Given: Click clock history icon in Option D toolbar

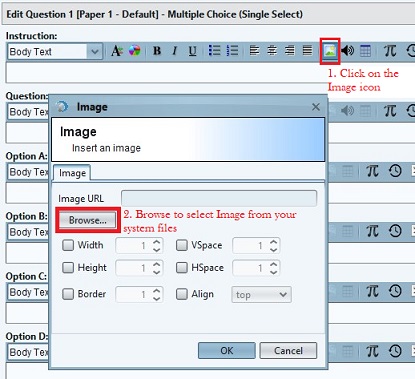Looking at the screenshot, I should pos(395,351).
